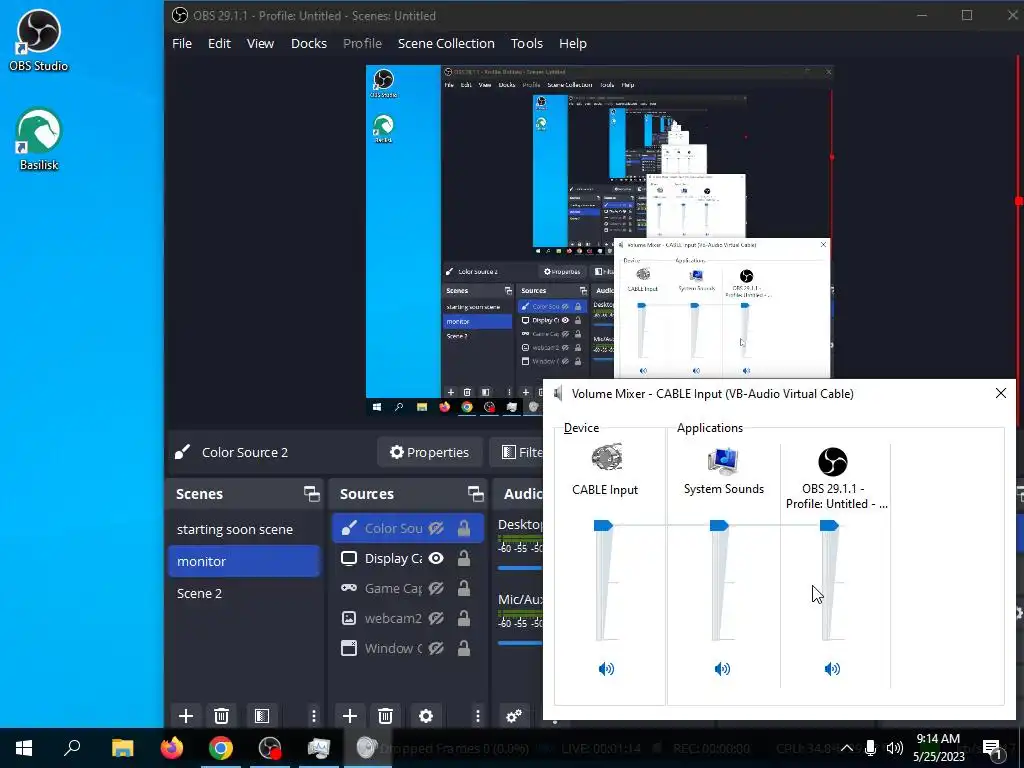The image size is (1024, 768).
Task: Toggle lock on Game Capture source
Action: (464, 588)
